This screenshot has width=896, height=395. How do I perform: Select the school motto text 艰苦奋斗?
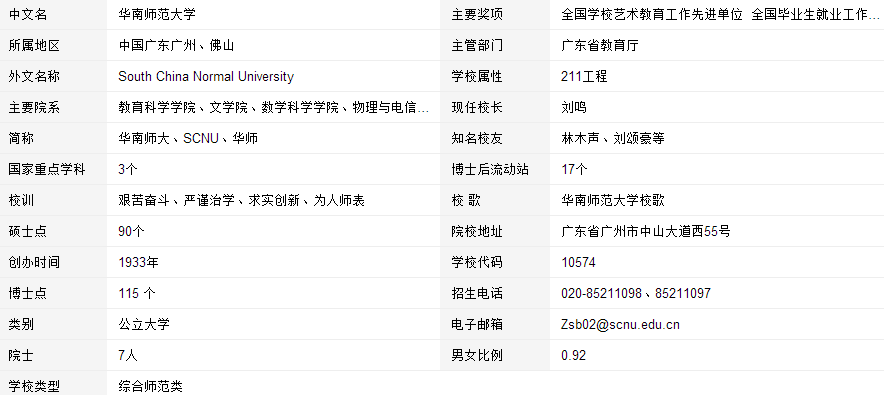[144, 201]
